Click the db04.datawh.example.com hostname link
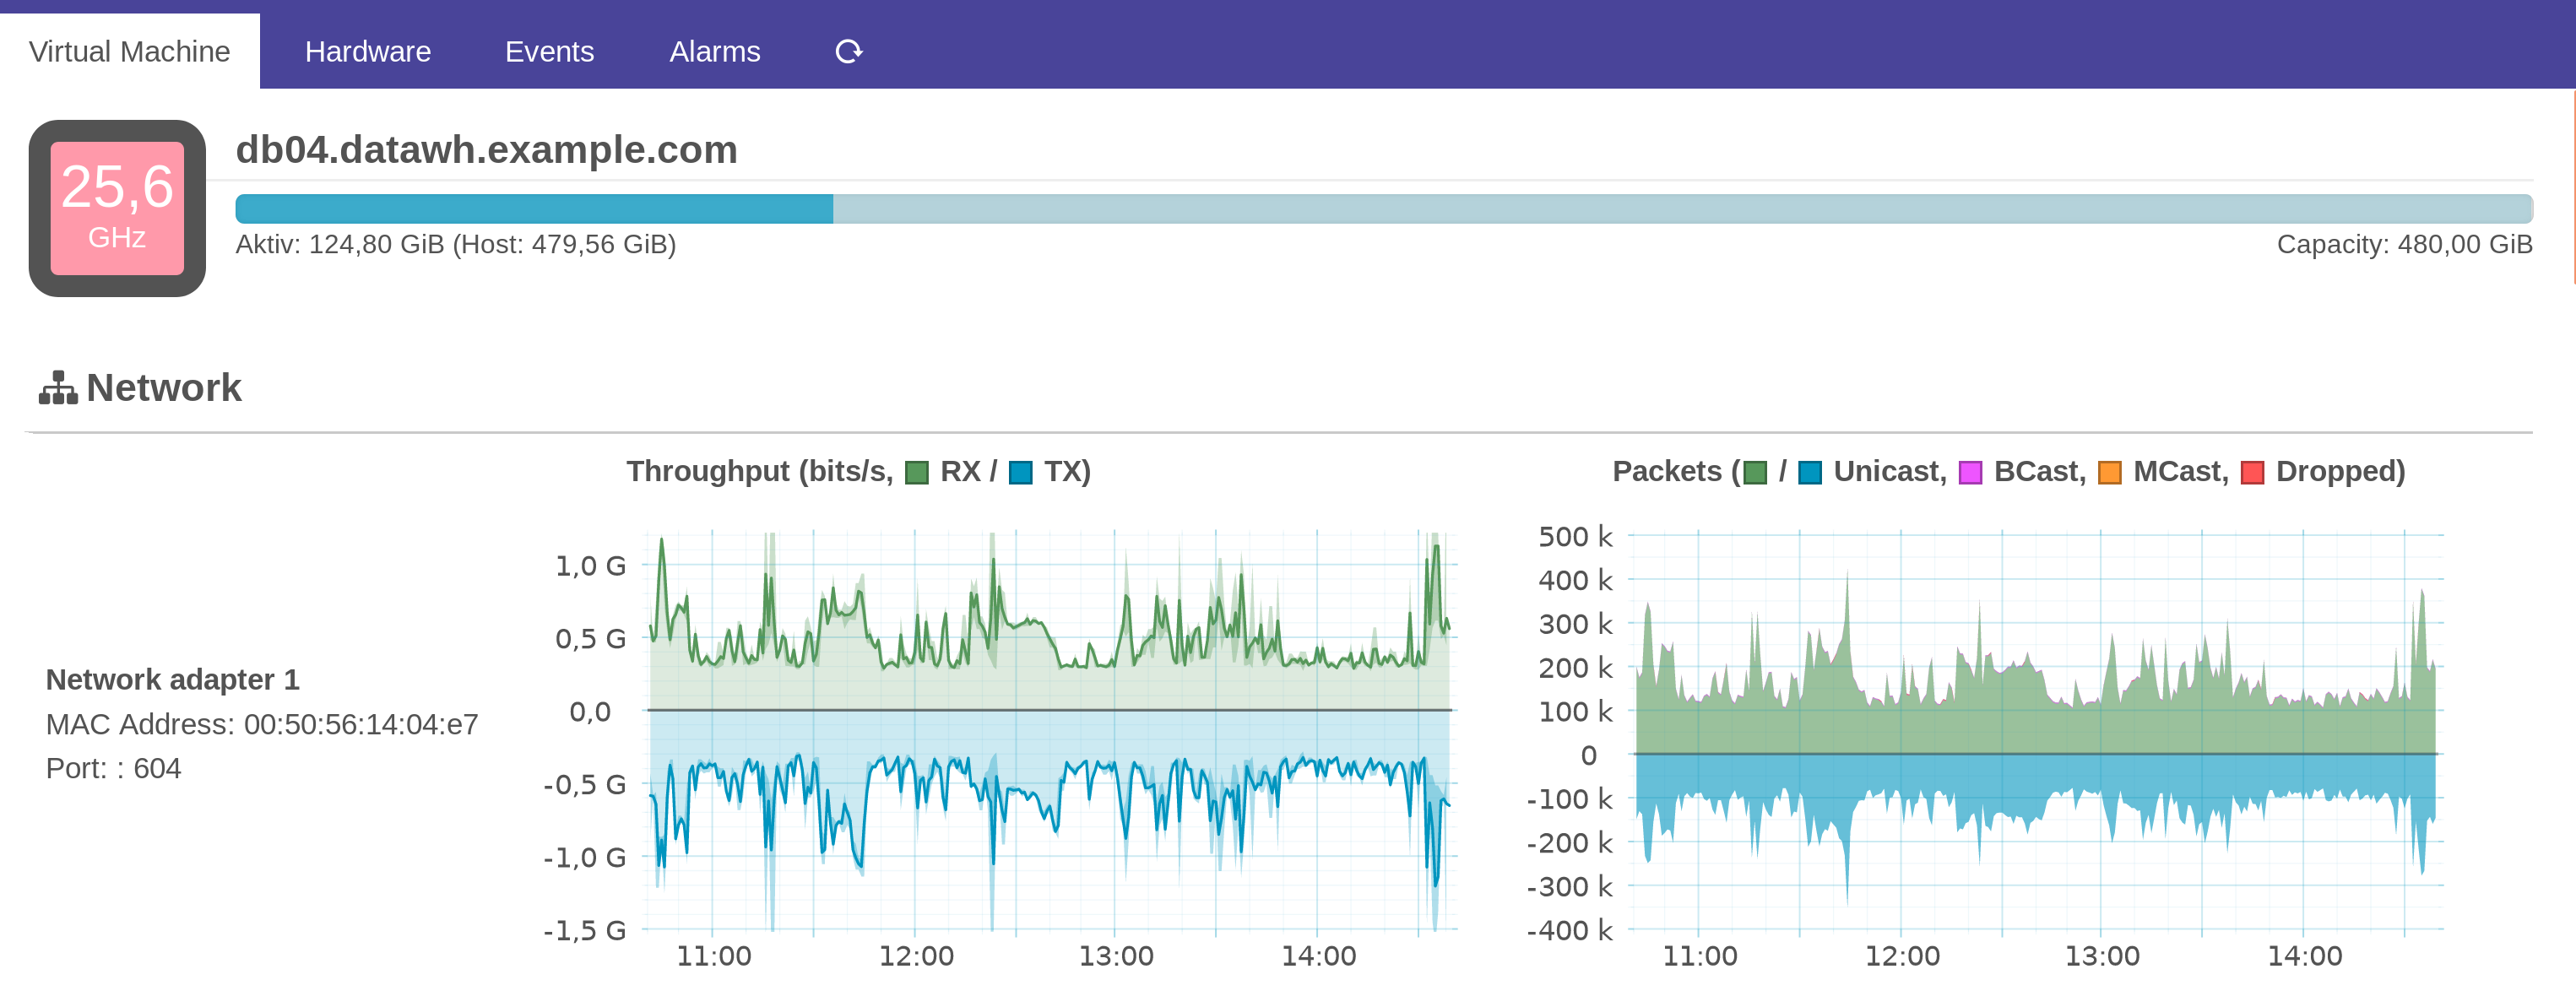 487,149
